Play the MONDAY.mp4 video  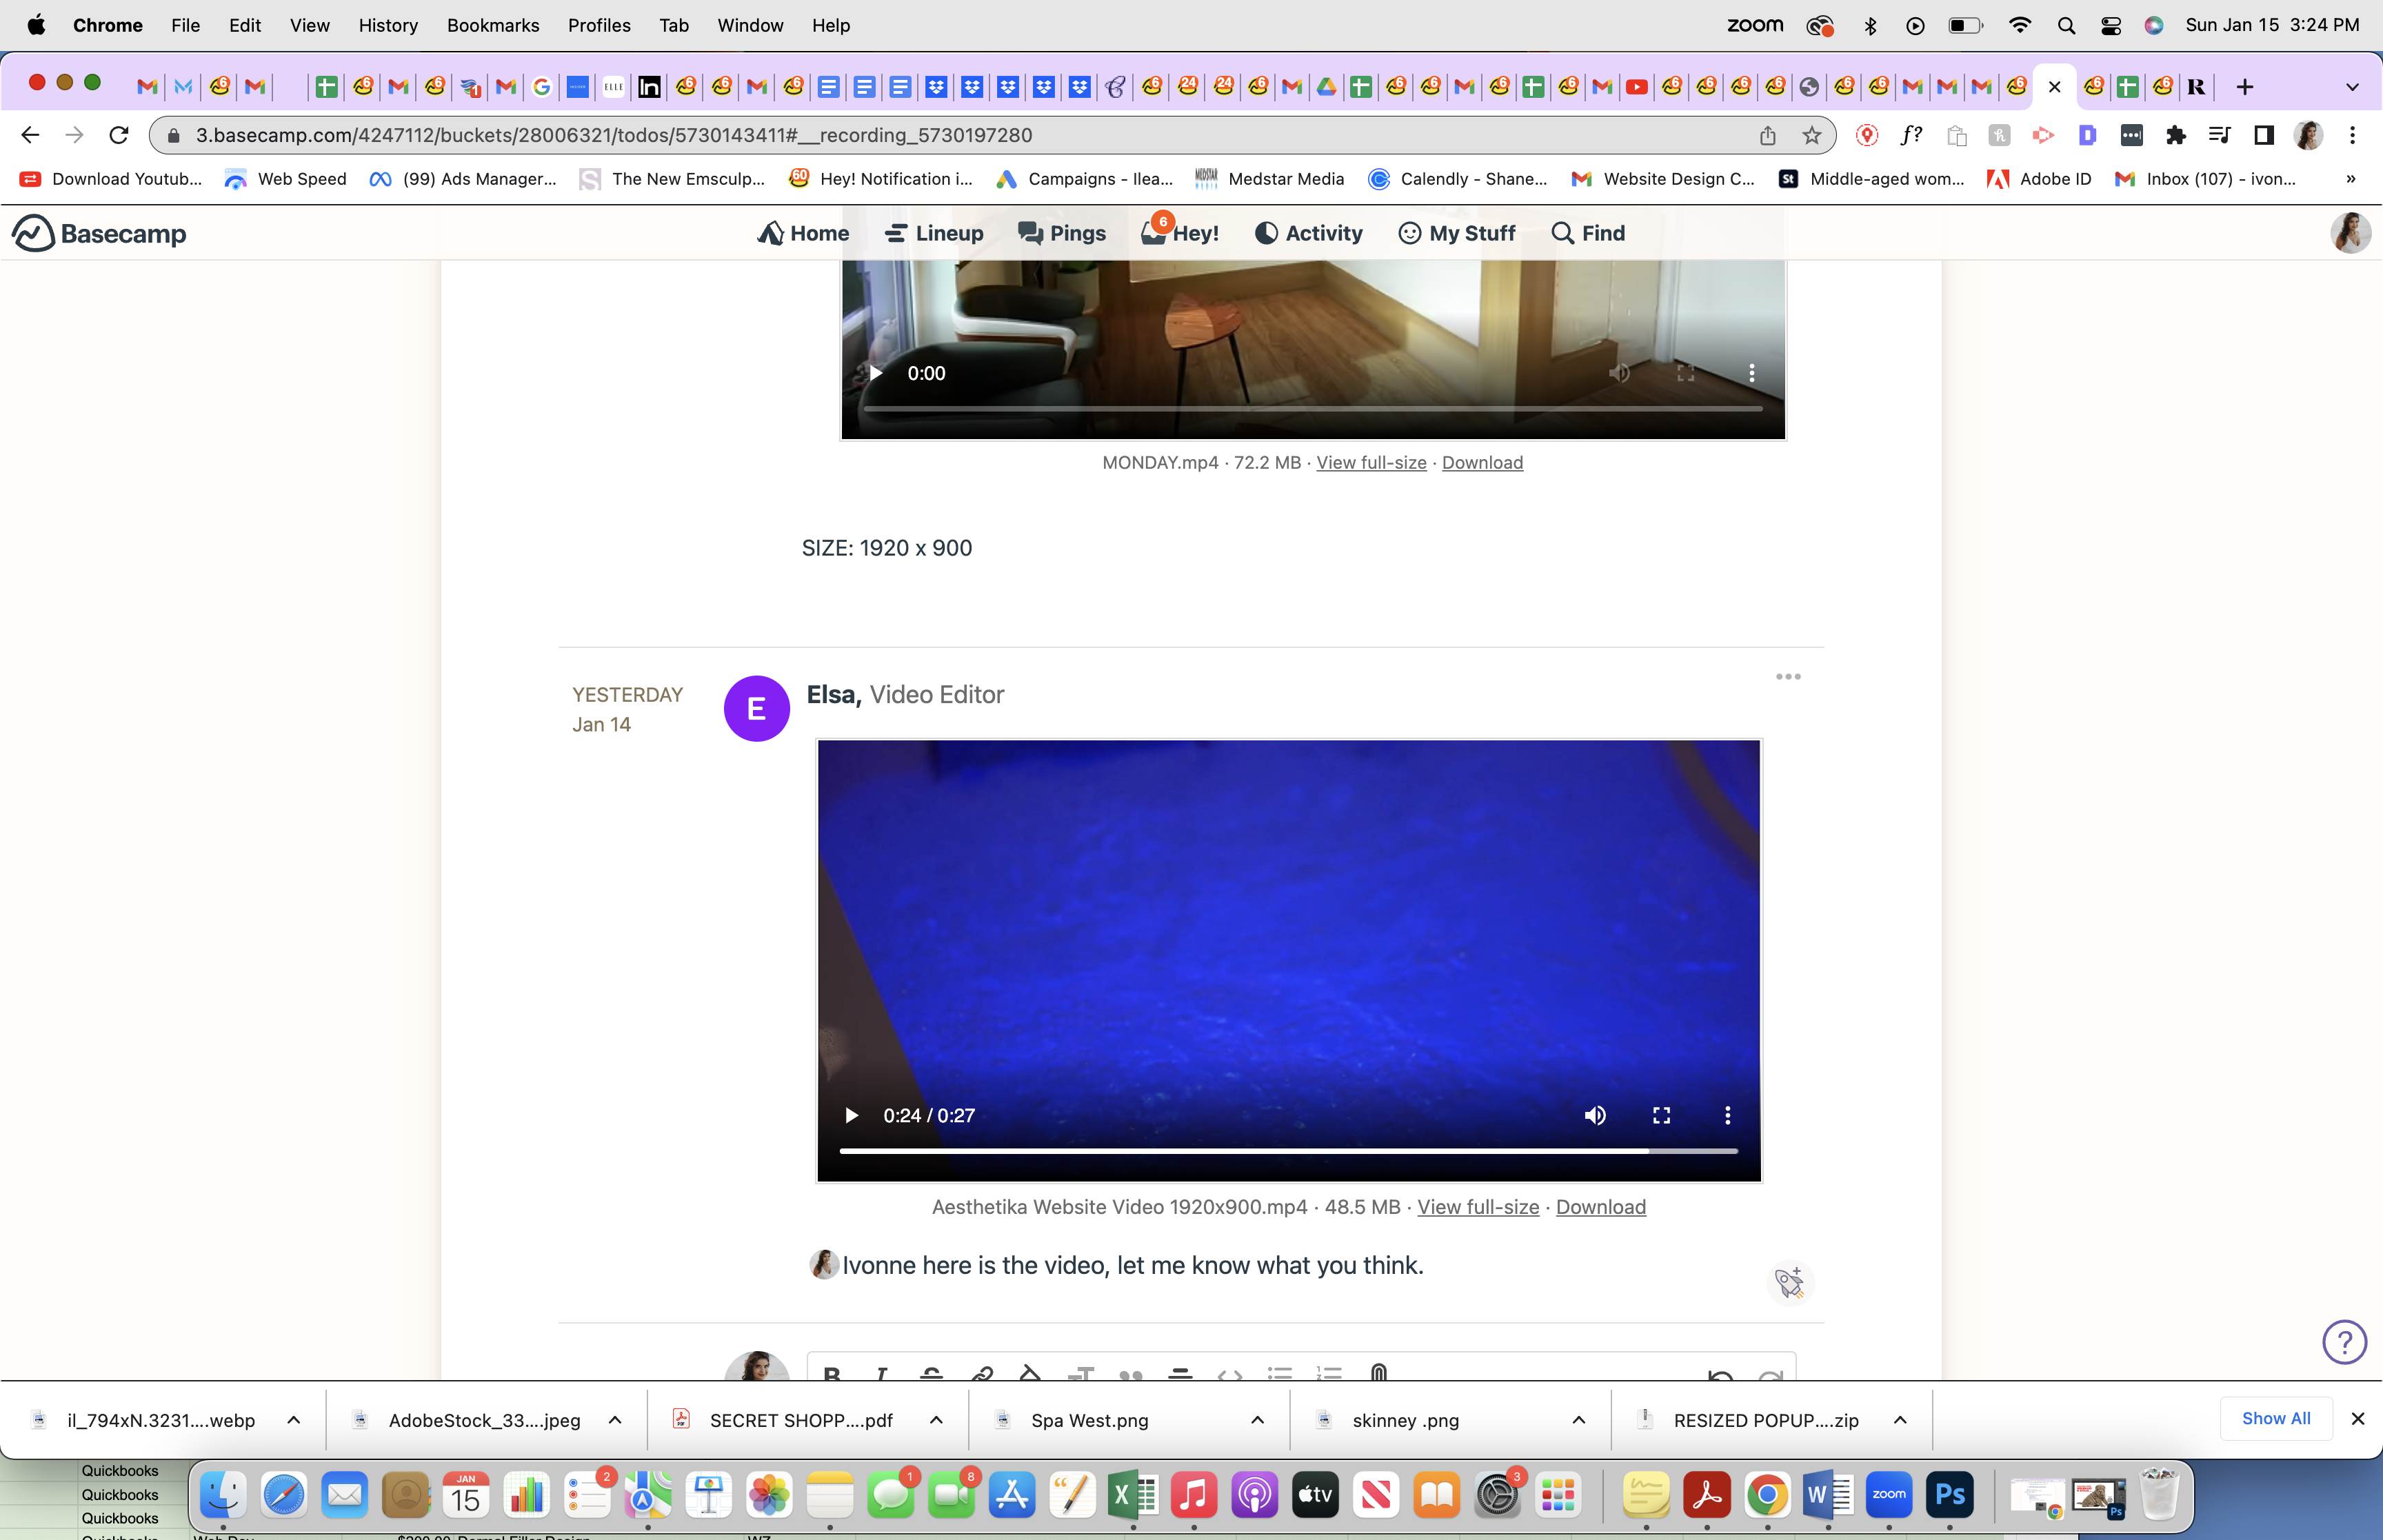click(x=875, y=373)
